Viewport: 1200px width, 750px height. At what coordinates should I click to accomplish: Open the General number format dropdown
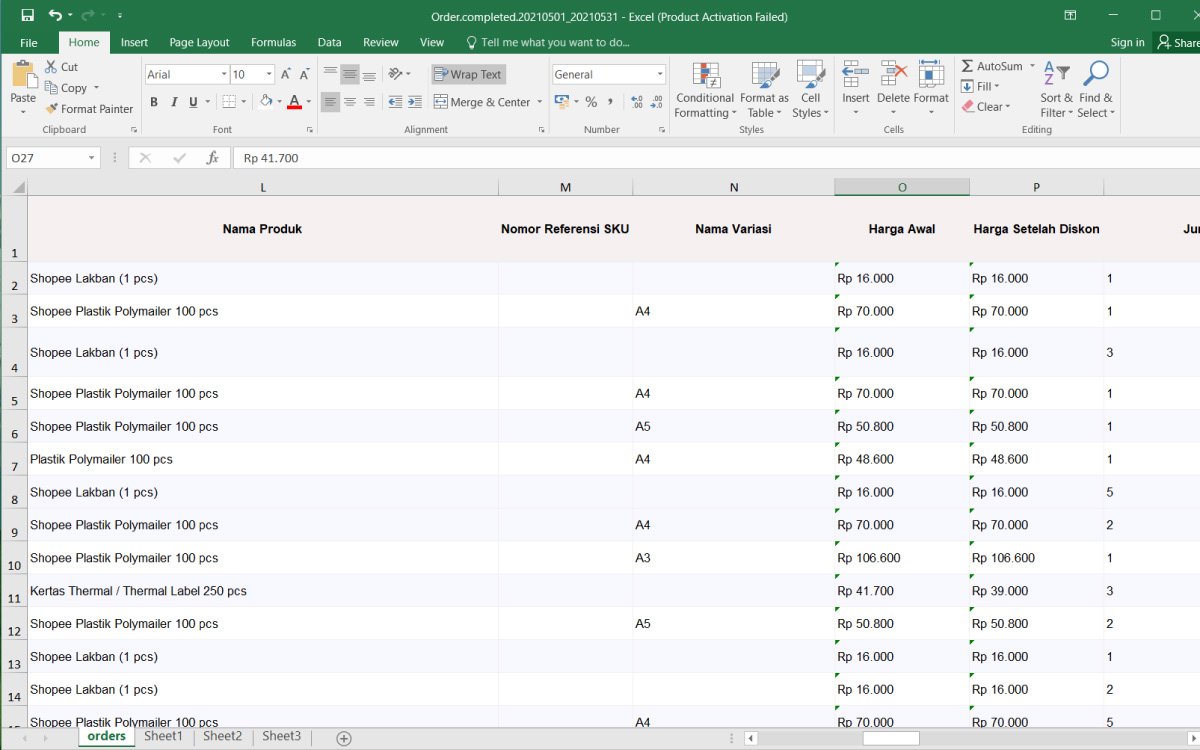pyautogui.click(x=660, y=75)
